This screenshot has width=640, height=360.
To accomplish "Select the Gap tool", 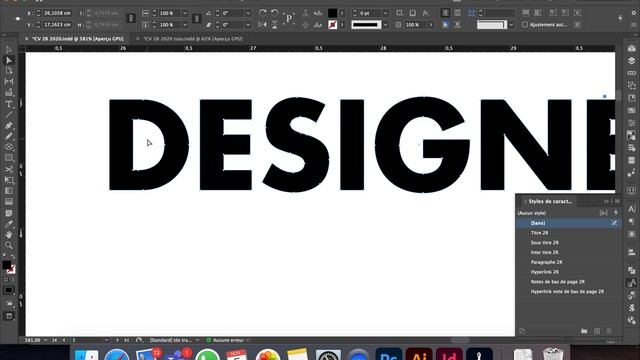I will click(9, 82).
